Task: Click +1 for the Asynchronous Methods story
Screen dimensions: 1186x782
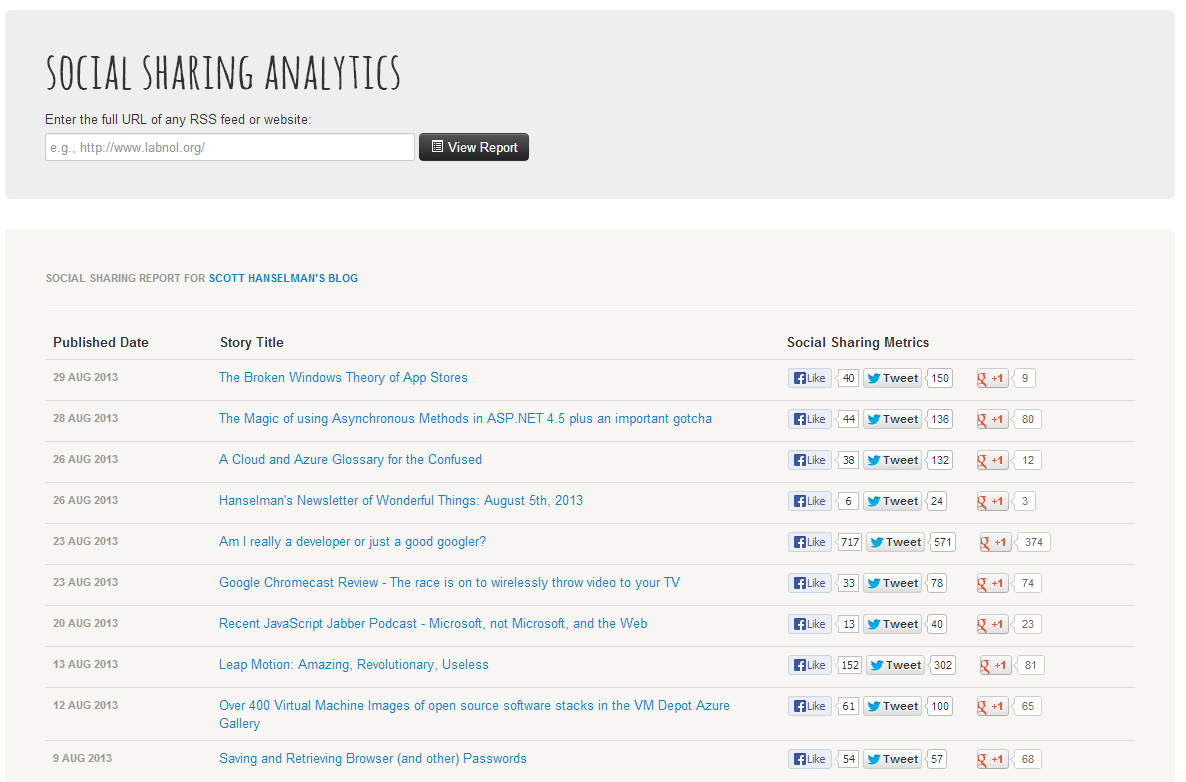Action: [992, 419]
